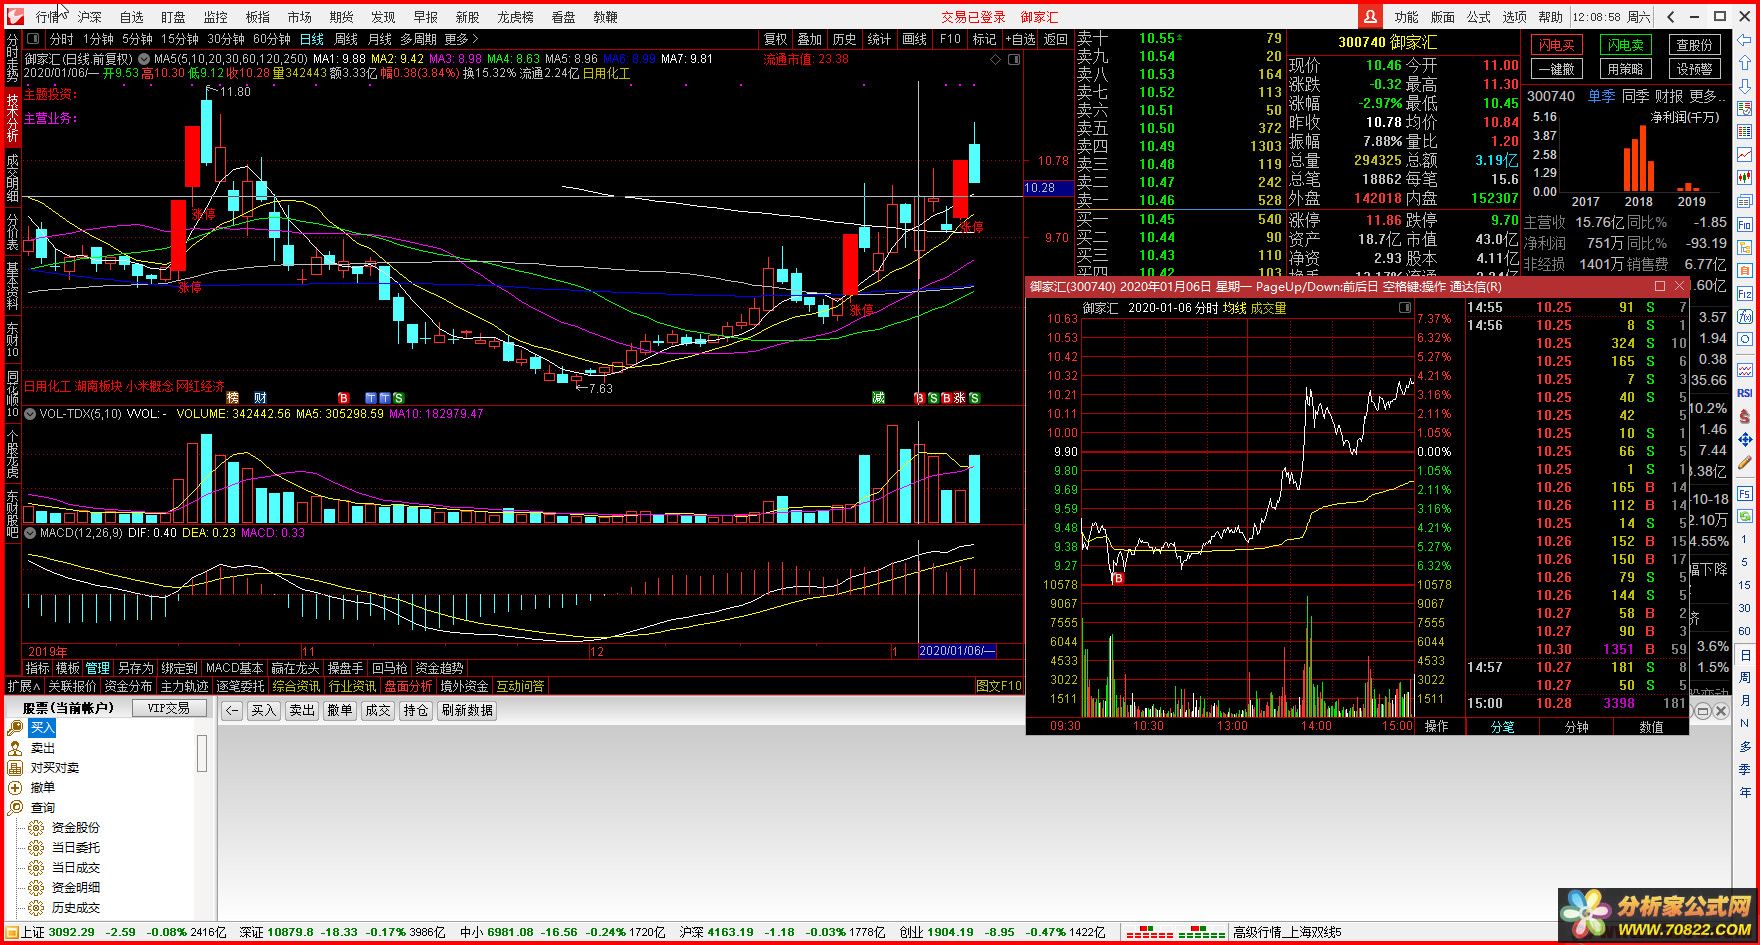Select 5分钟 period

tap(137, 39)
